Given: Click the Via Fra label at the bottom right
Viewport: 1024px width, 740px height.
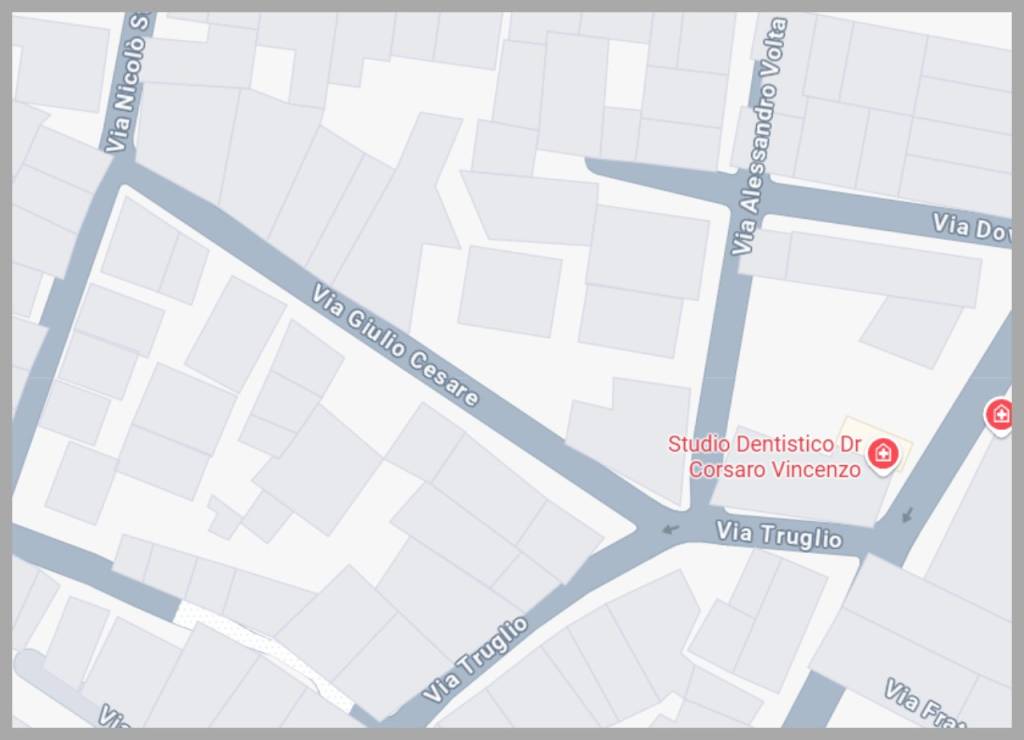Looking at the screenshot, I should pyautogui.click(x=924, y=704).
